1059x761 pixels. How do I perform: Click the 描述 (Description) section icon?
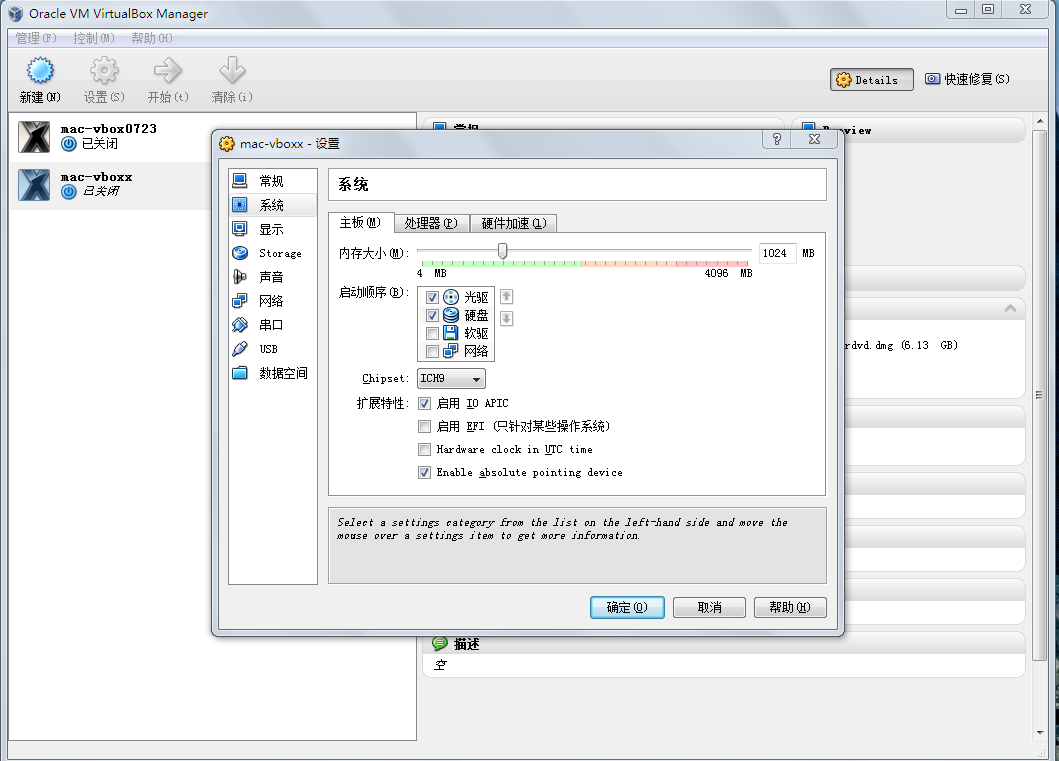click(440, 644)
